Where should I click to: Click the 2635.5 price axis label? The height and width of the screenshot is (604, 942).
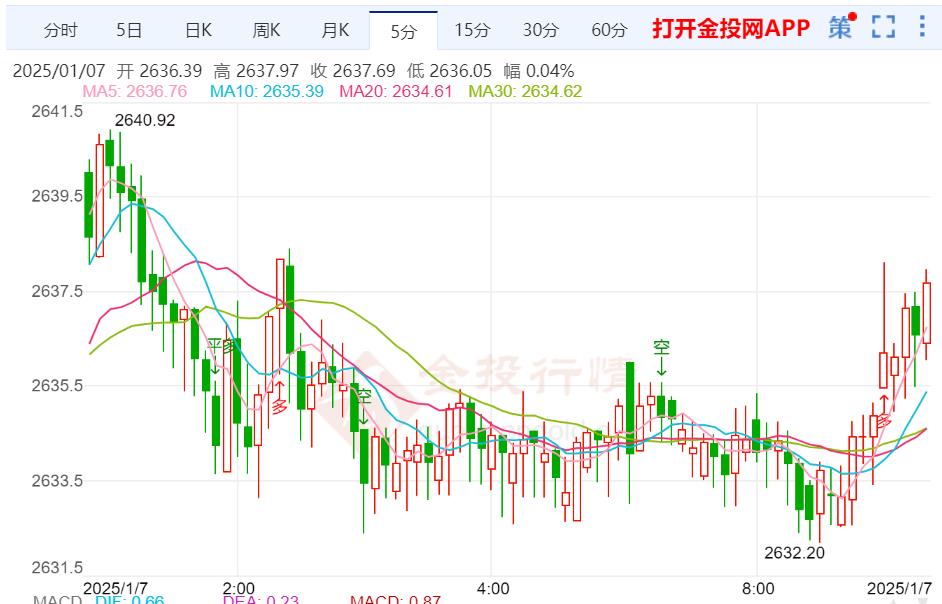pos(57,385)
